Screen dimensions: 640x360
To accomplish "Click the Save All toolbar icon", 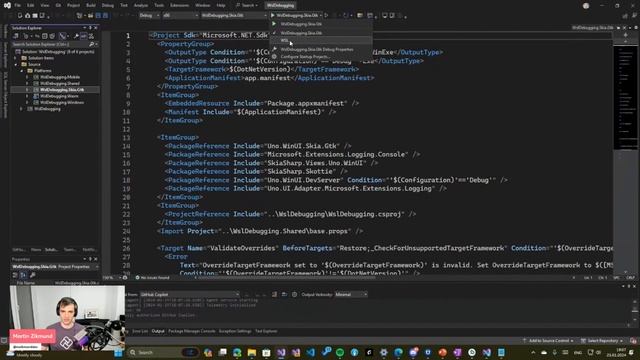I will coord(42,16).
